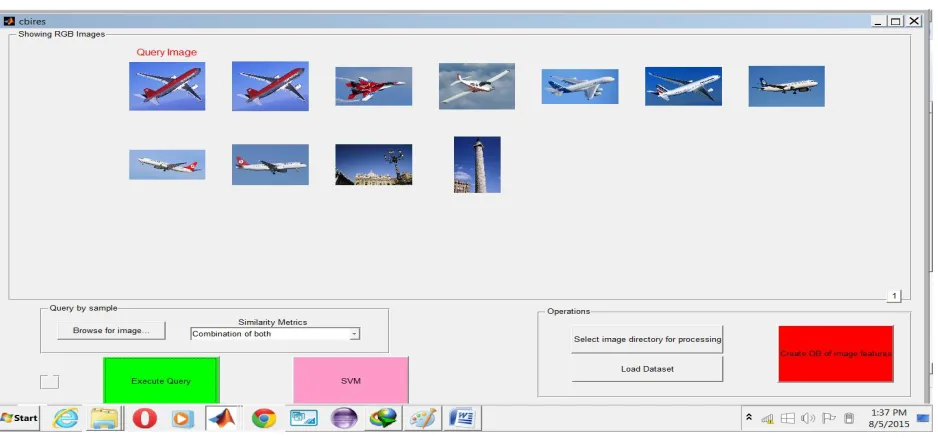Click the Start button
Image resolution: width=938 pixels, height=438 pixels.
click(x=19, y=418)
